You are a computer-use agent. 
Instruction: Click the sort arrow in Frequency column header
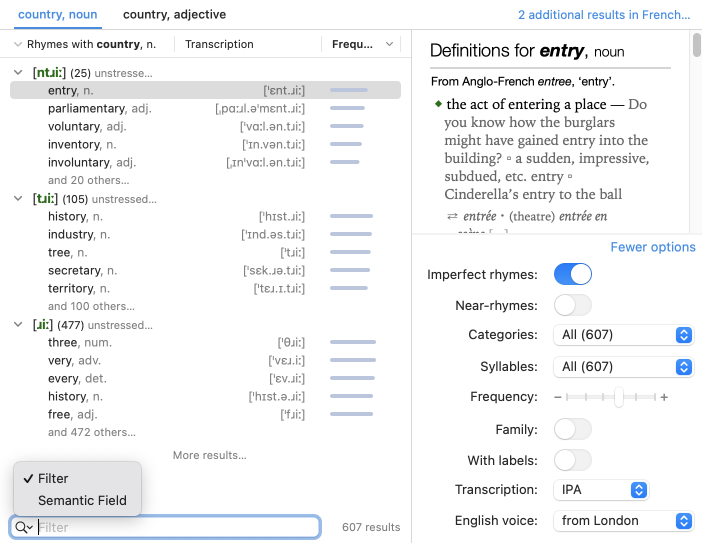(x=389, y=45)
